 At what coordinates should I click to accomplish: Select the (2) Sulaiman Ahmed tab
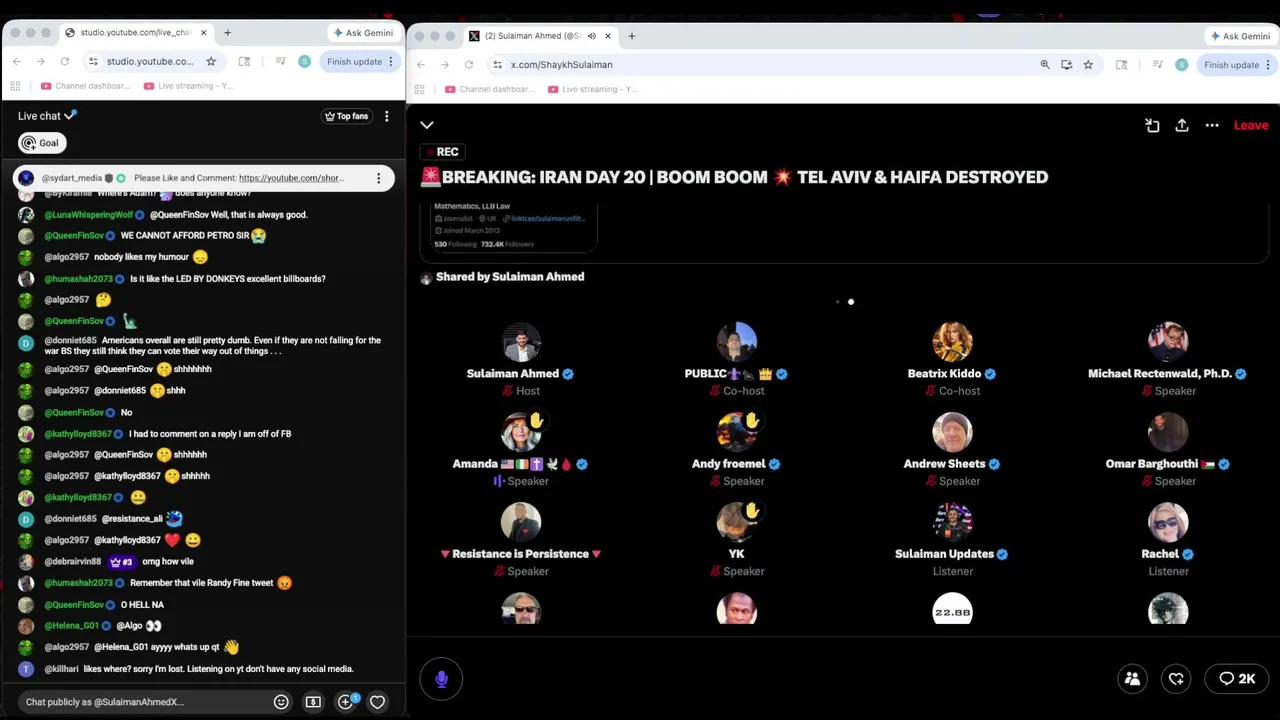540,36
